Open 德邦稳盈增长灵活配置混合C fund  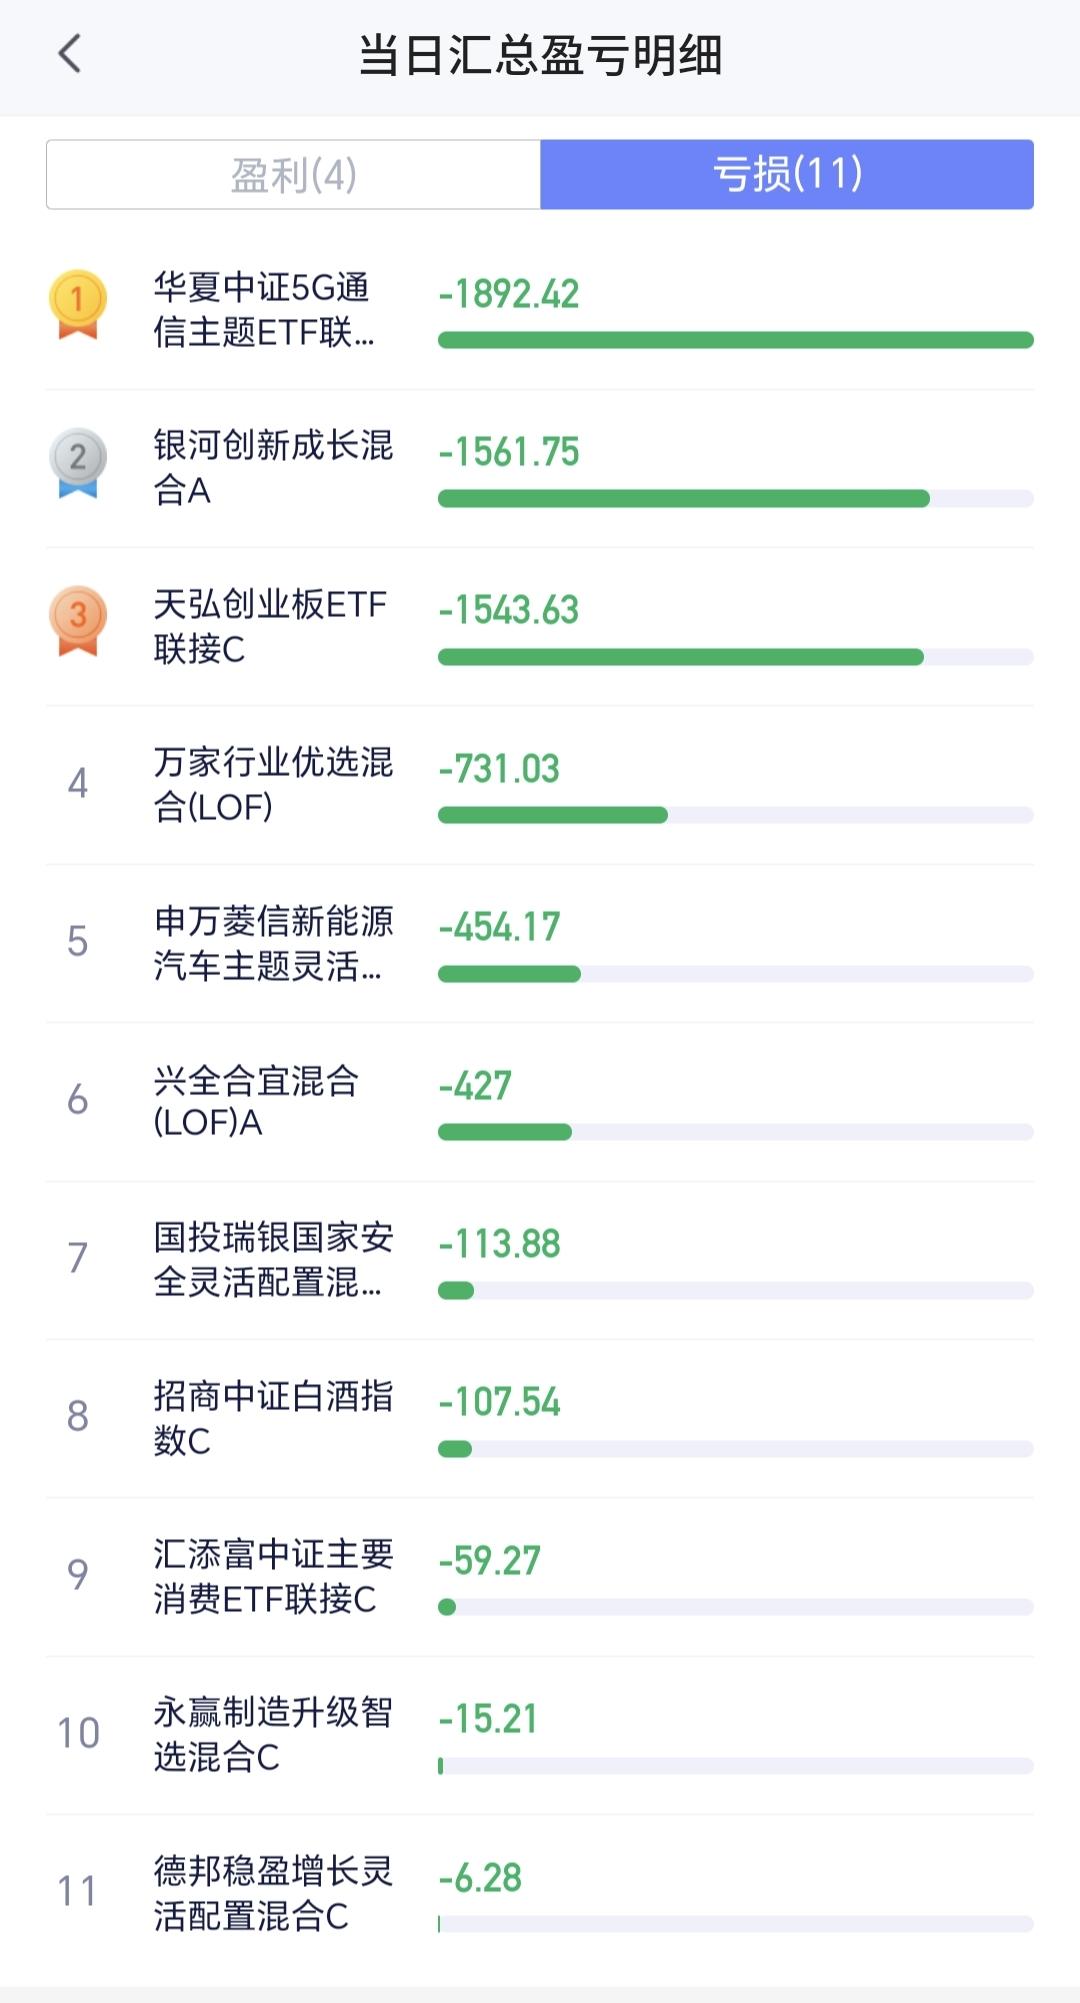point(272,1892)
